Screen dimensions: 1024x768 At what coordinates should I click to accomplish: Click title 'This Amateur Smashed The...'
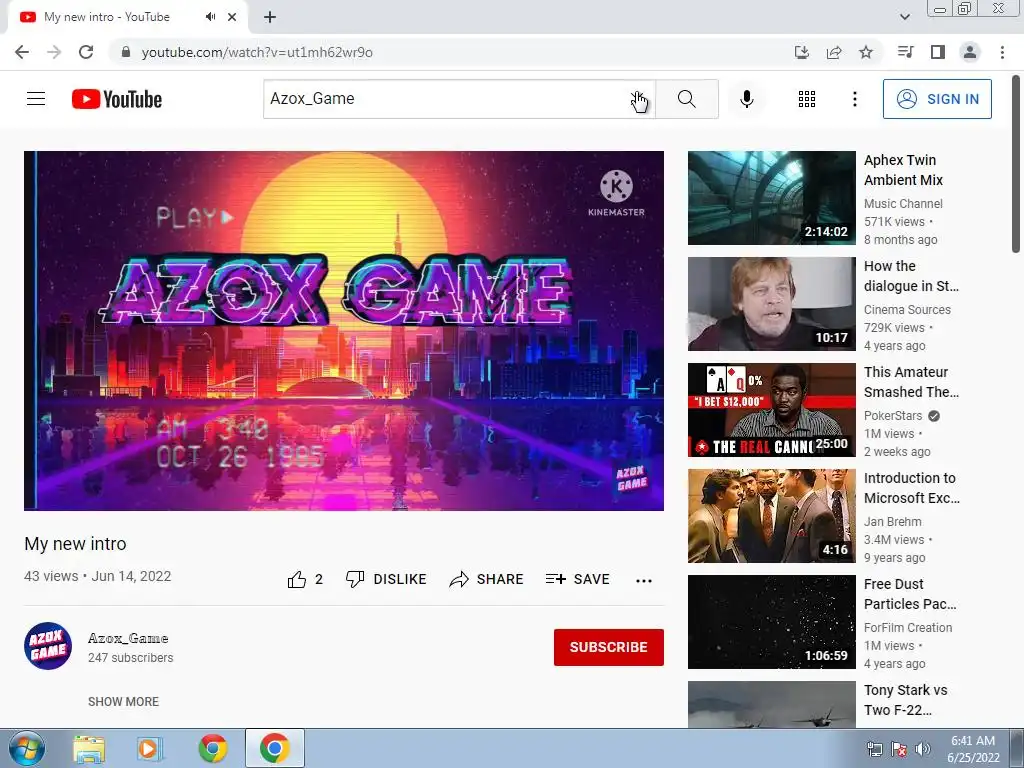[x=911, y=381]
